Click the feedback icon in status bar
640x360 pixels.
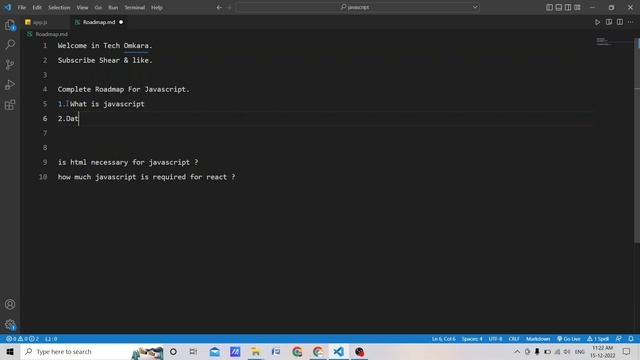pos(619,339)
